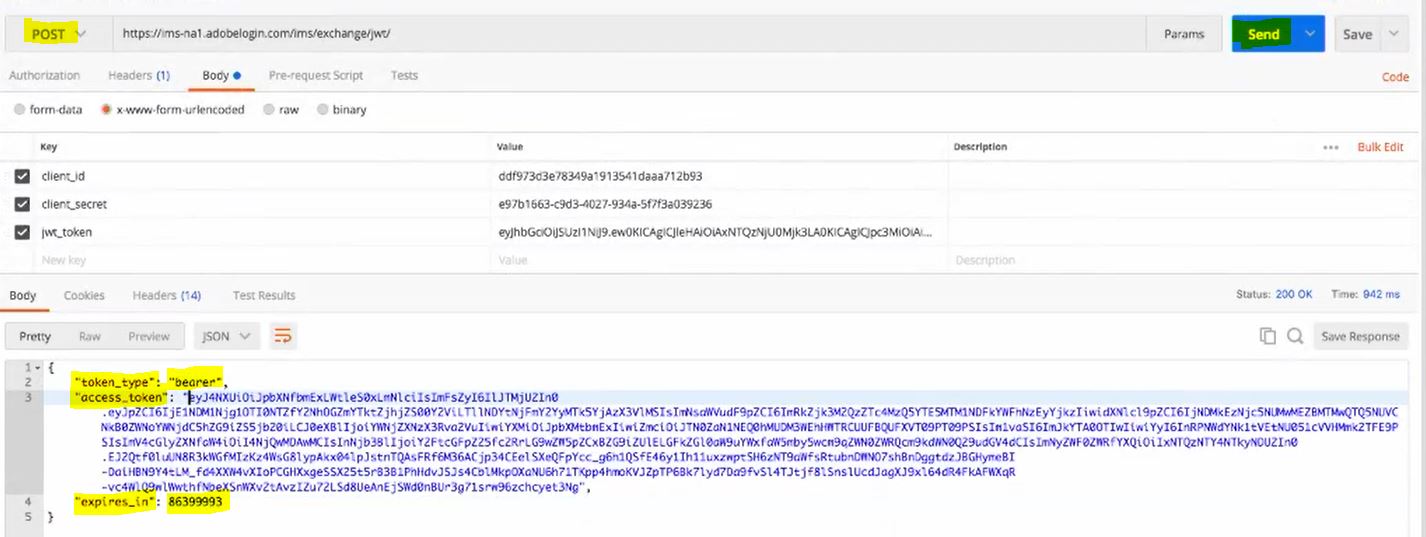Switch response view to Preview
1426x537 pixels.
click(x=148, y=336)
